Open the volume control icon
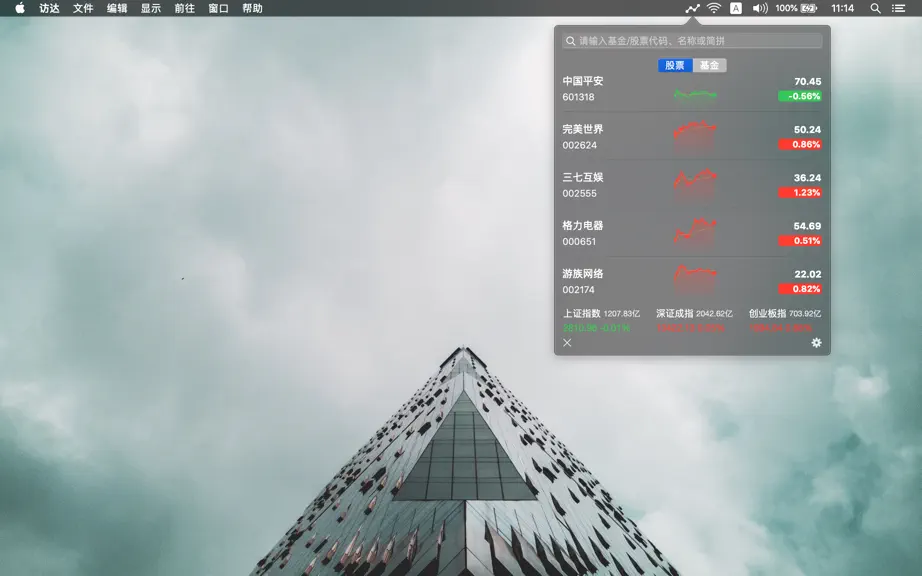The image size is (922, 576). [760, 8]
